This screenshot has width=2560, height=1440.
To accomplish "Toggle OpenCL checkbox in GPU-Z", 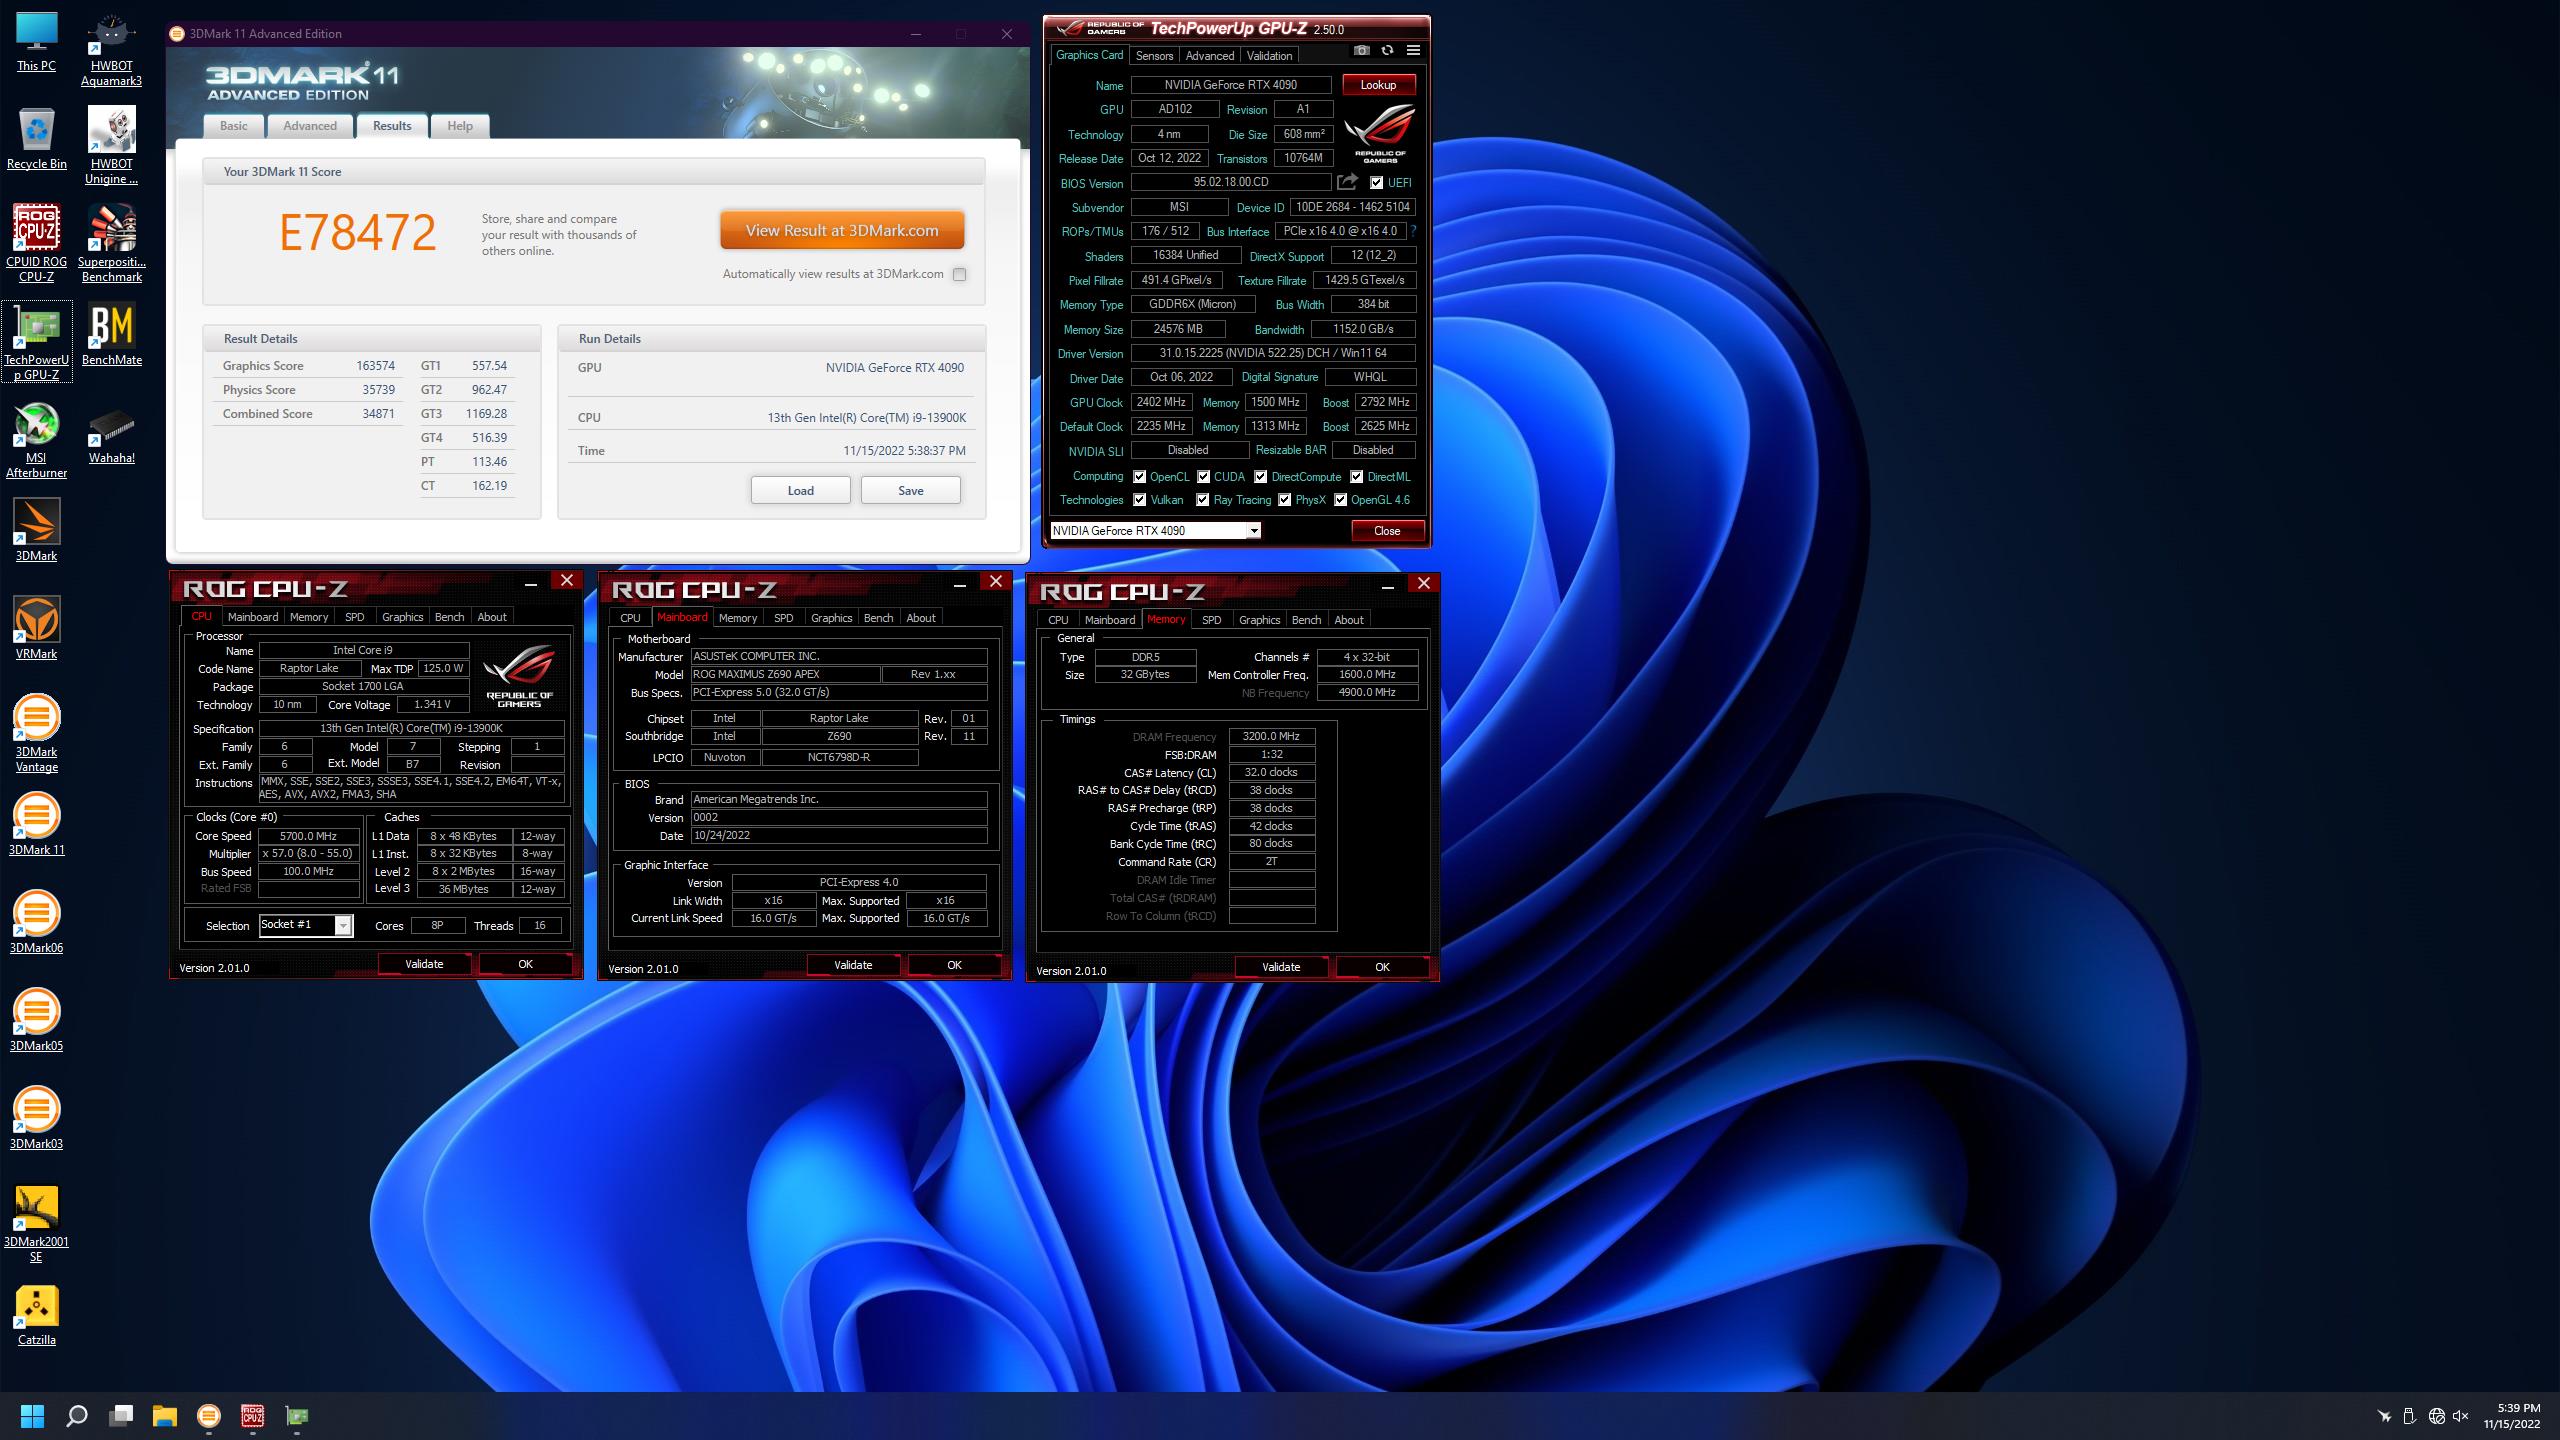I will pos(1139,477).
